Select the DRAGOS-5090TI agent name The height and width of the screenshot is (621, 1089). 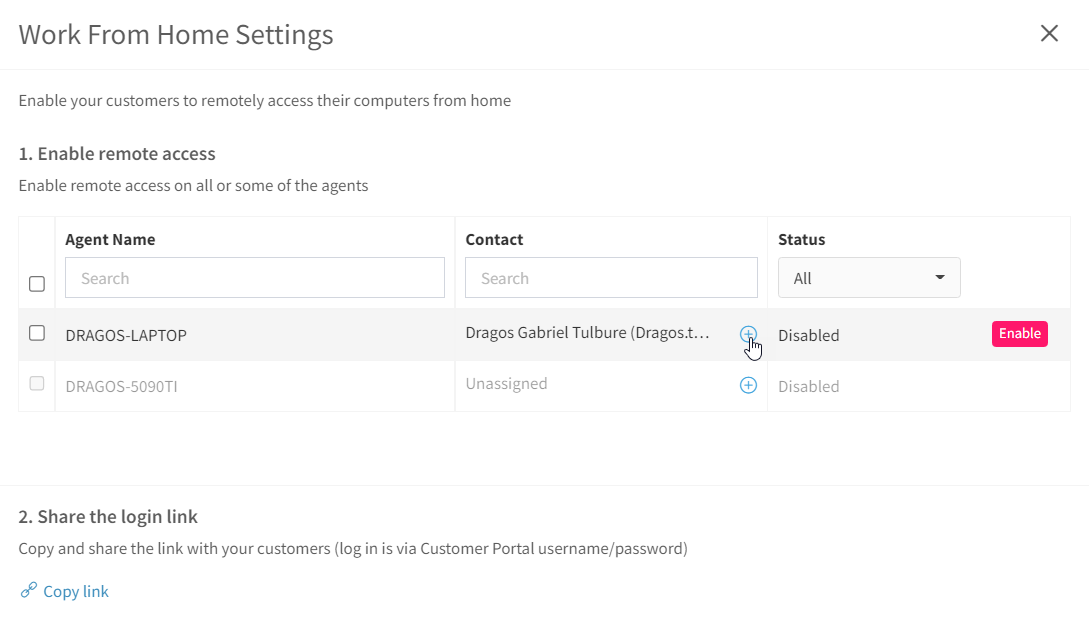[x=122, y=386]
